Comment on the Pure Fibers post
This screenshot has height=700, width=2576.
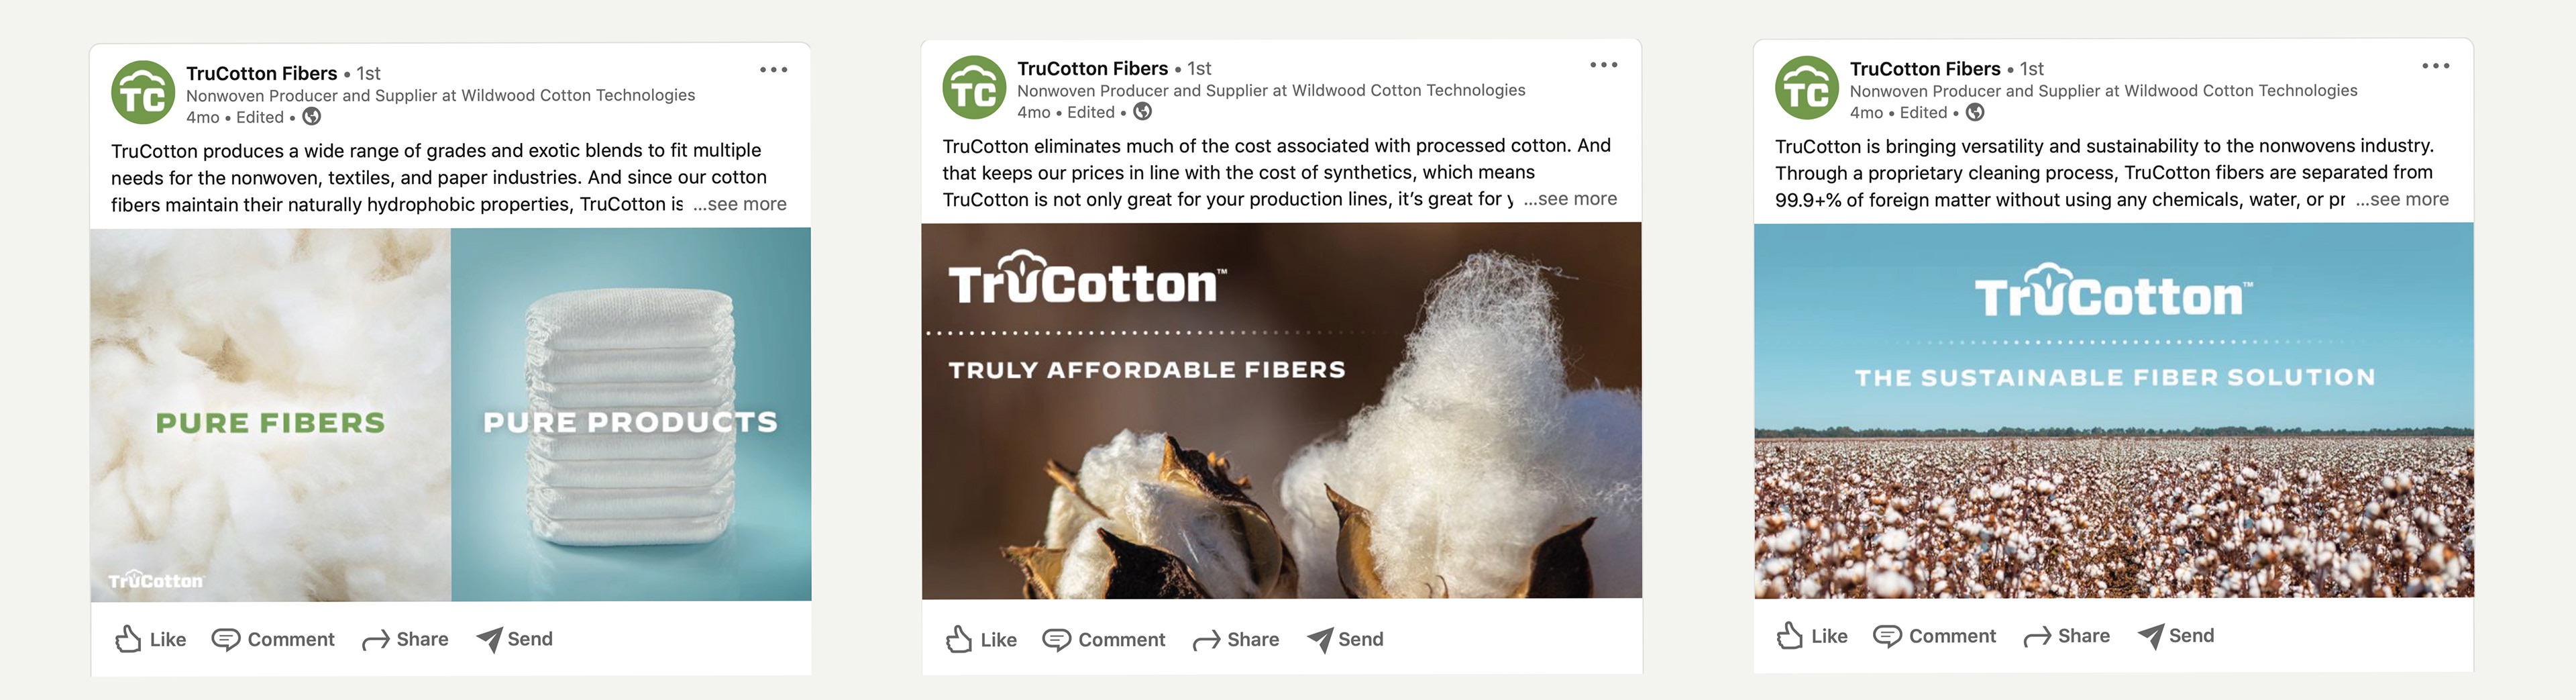click(x=273, y=639)
